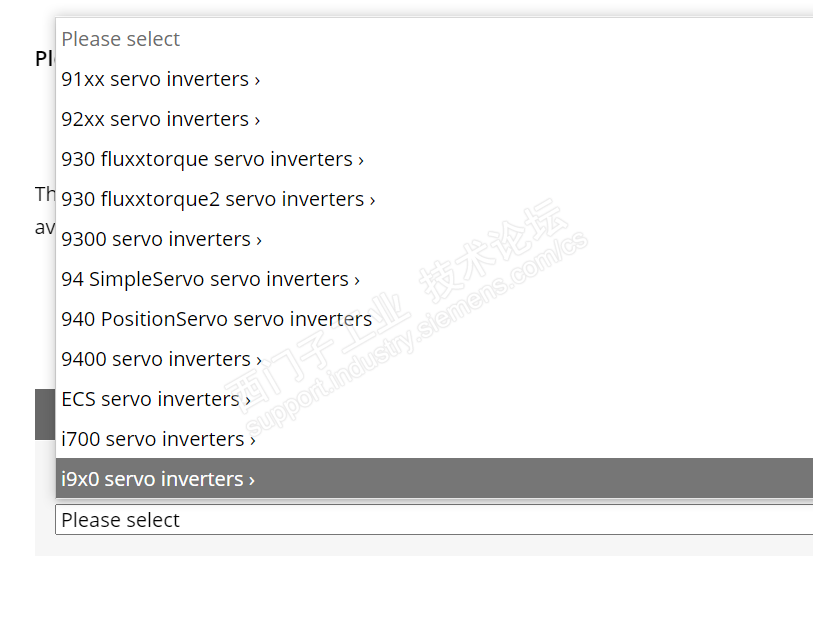Select the greyed 'Please select' list placeholder

pyautogui.click(x=121, y=39)
